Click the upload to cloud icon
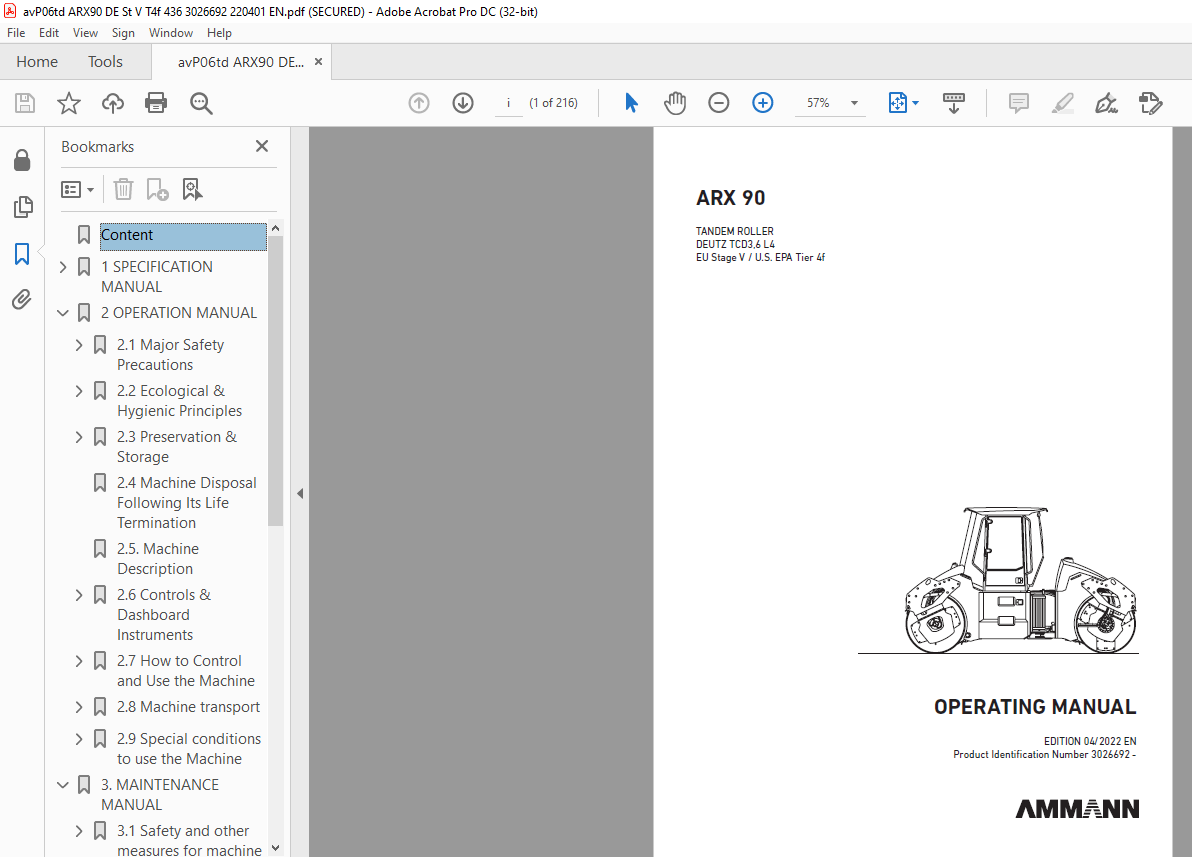 click(x=113, y=103)
